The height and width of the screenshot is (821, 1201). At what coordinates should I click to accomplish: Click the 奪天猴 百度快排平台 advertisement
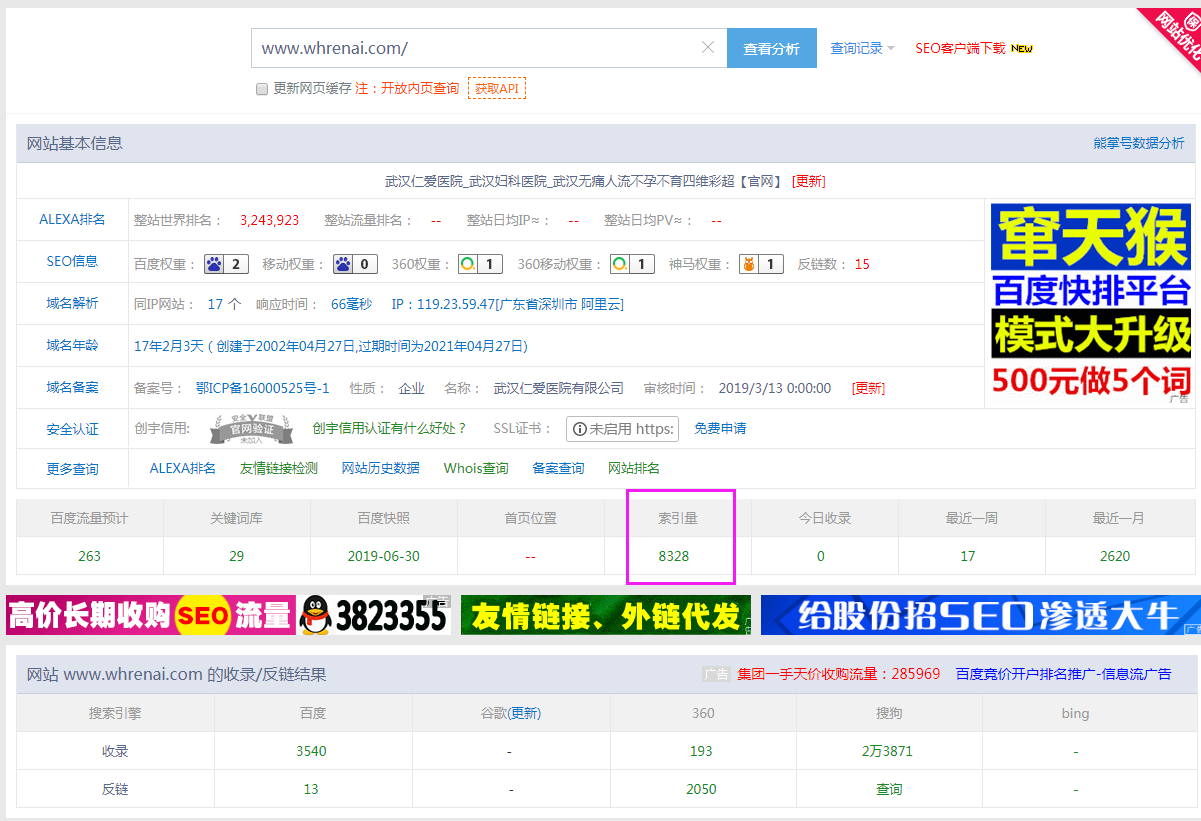[x=1090, y=302]
